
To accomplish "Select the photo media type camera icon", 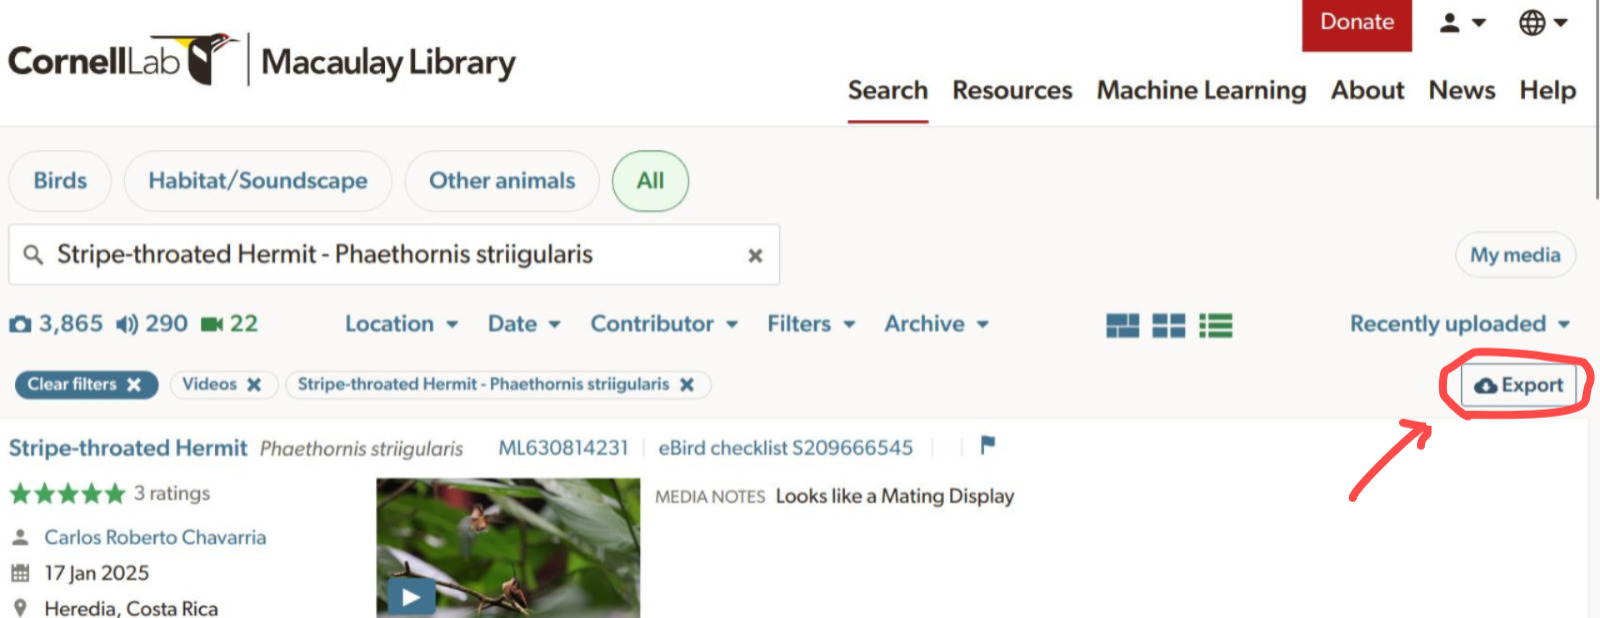I will [x=22, y=323].
